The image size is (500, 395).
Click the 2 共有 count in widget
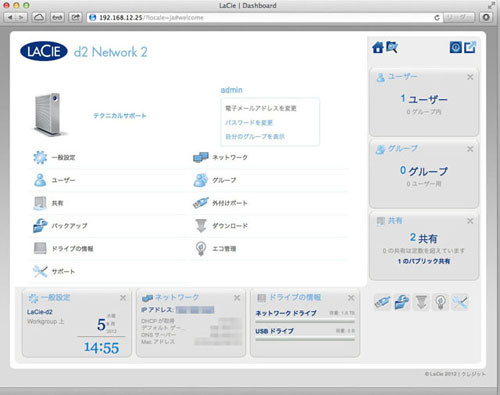424,238
